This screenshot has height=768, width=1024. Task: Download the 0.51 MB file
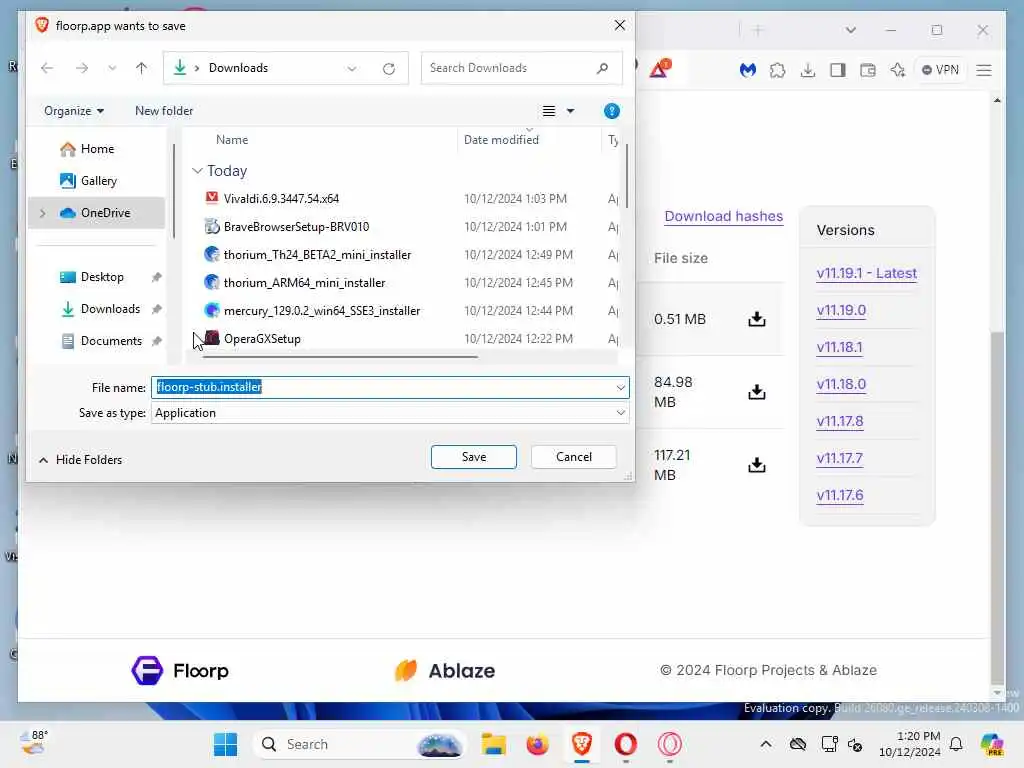click(757, 319)
